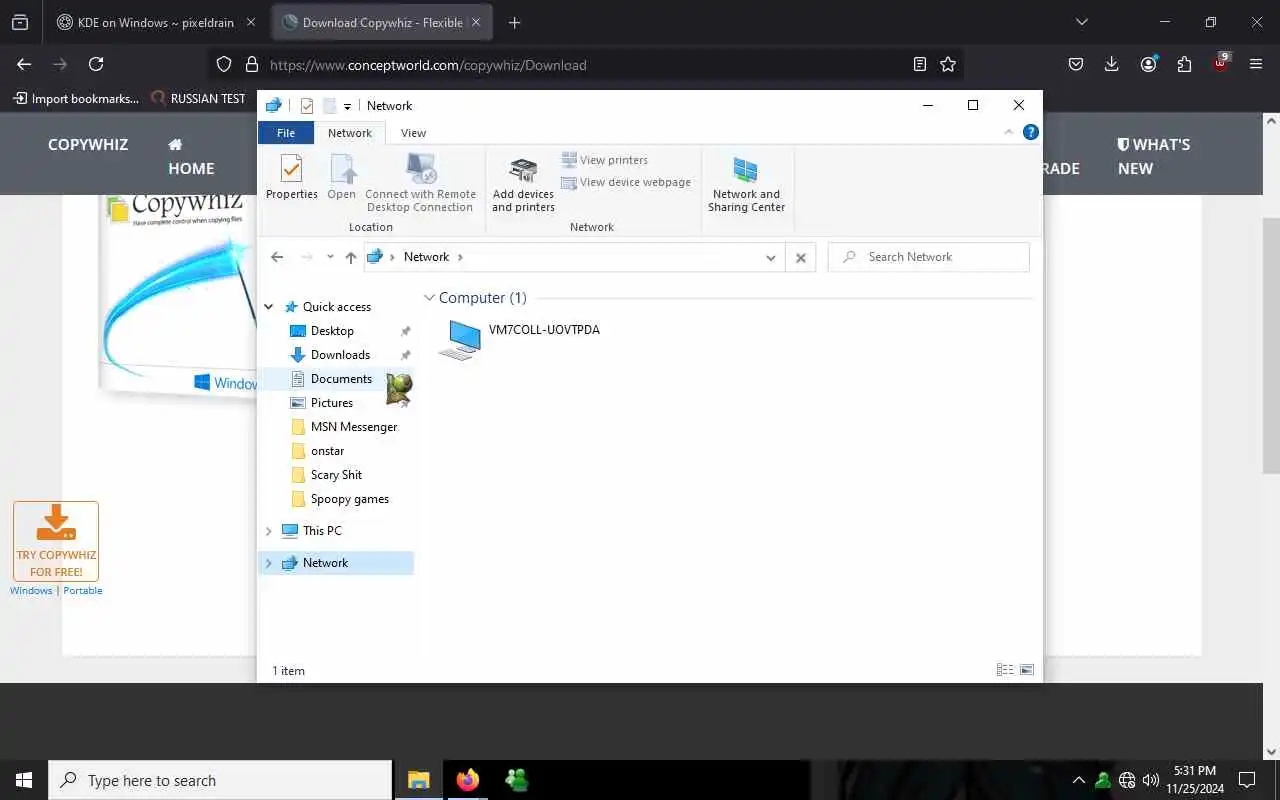Go back in Explorer navigation
The image size is (1280, 800).
(277, 257)
